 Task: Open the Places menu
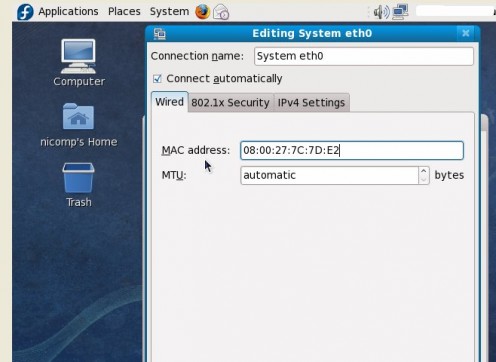coord(124,11)
